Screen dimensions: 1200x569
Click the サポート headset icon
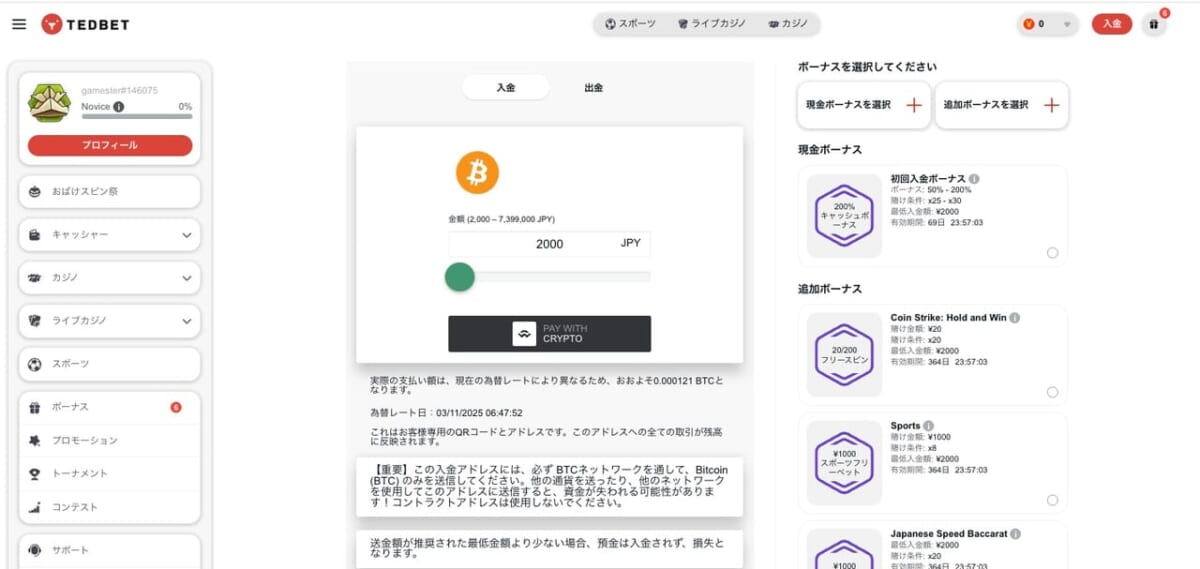35,550
